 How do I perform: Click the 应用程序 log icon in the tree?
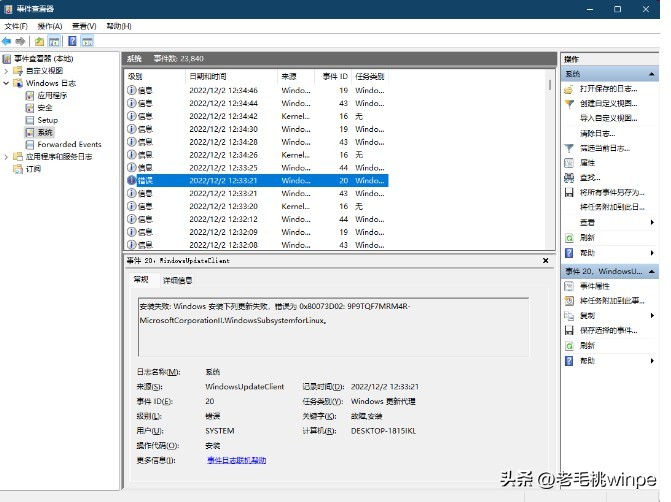(30, 95)
